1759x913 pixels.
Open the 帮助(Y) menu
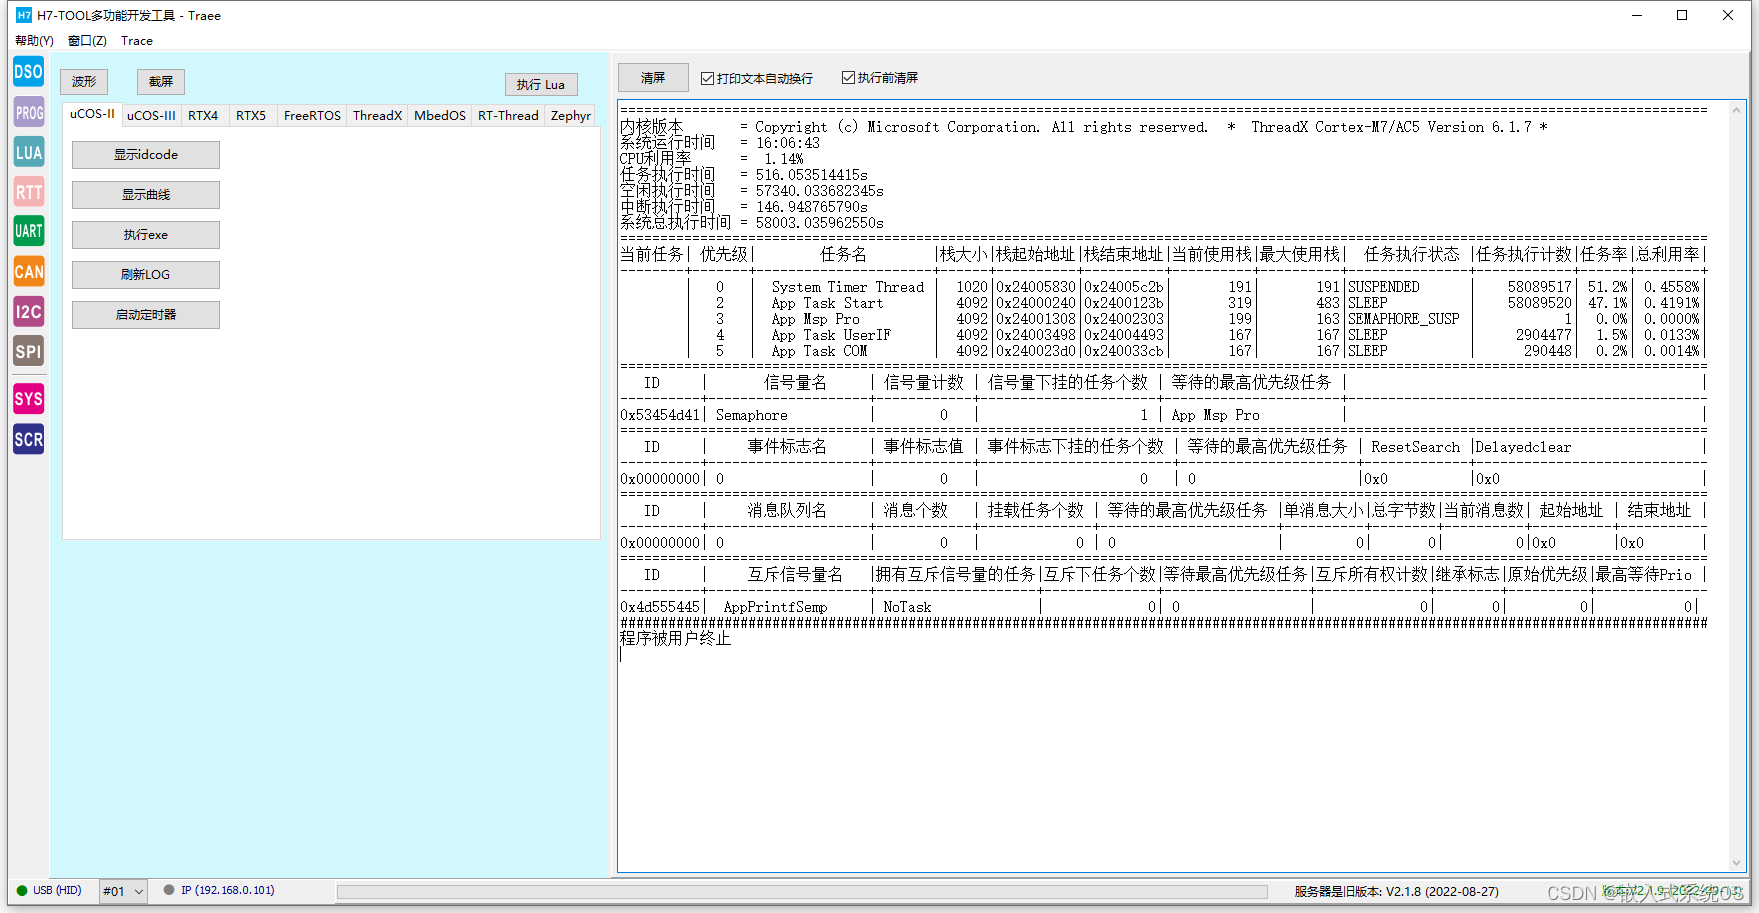pos(34,41)
